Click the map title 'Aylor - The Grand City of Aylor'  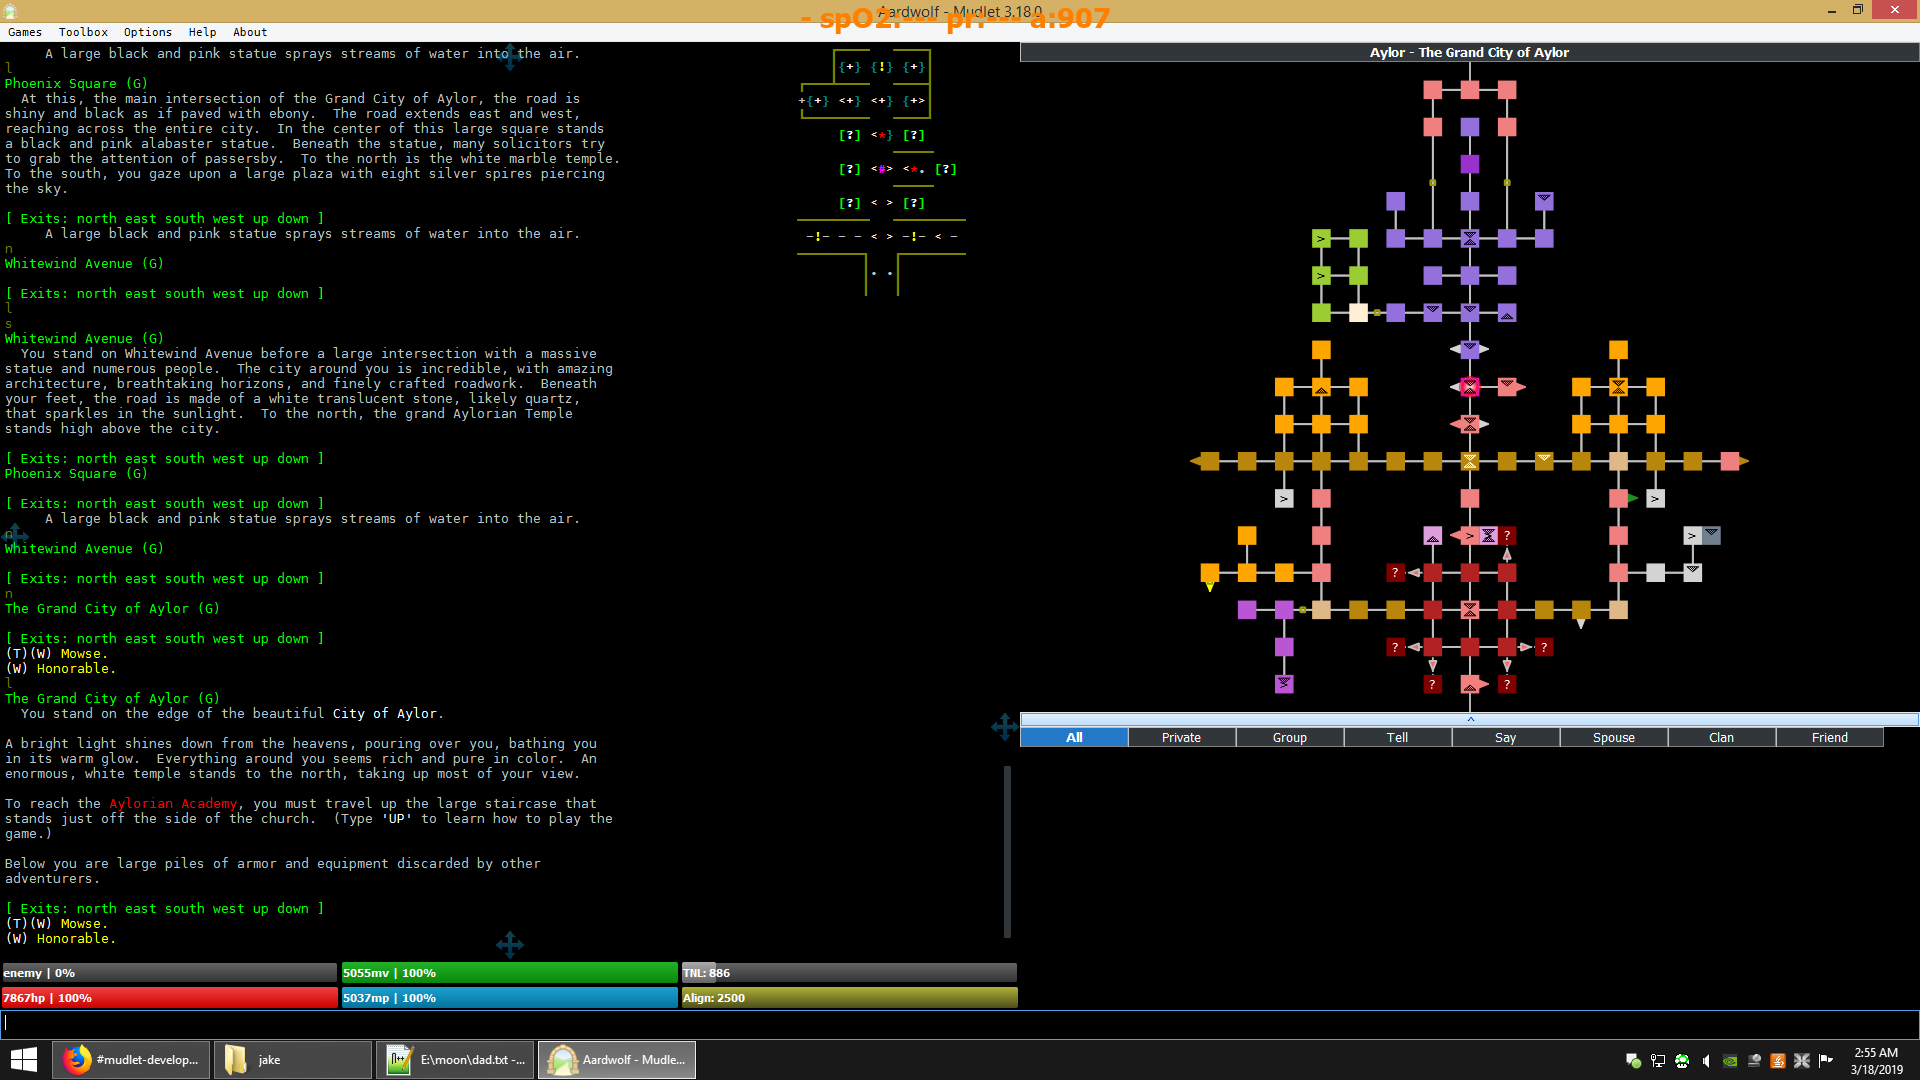1469,52
